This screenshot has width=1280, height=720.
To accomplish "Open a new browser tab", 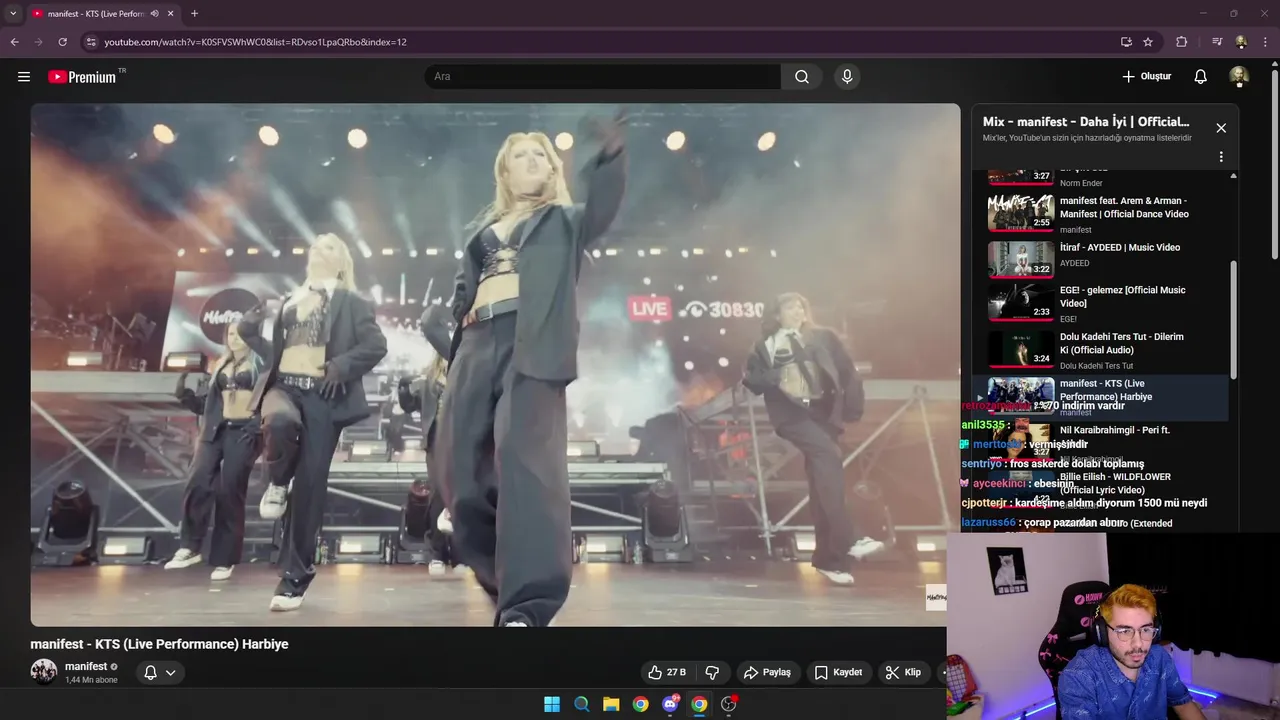I will coord(194,14).
